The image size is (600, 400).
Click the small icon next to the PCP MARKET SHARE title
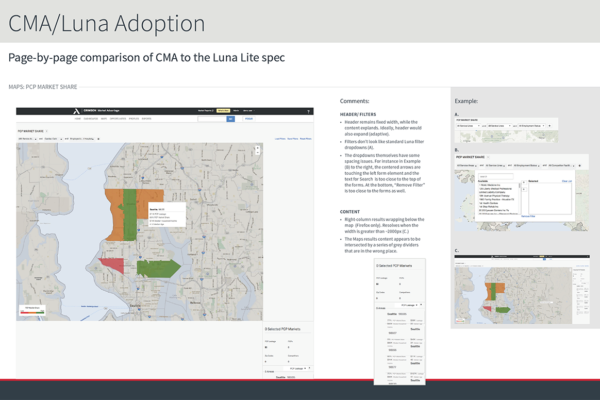pos(47,131)
